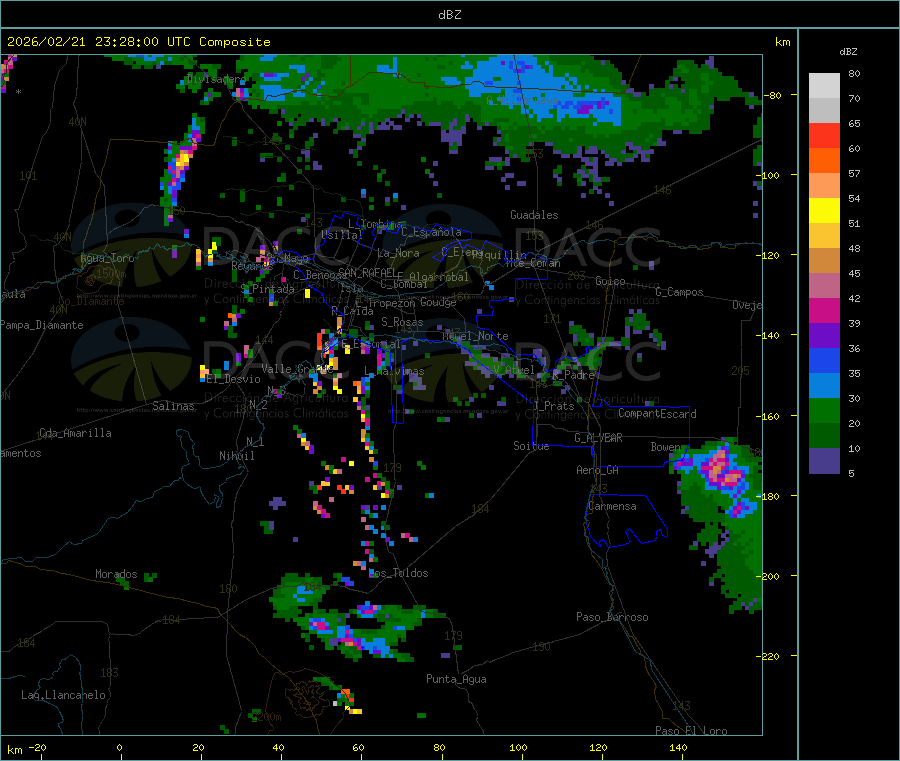Click the SAN_RAFAEL map label
The height and width of the screenshot is (761, 900).
366,272
